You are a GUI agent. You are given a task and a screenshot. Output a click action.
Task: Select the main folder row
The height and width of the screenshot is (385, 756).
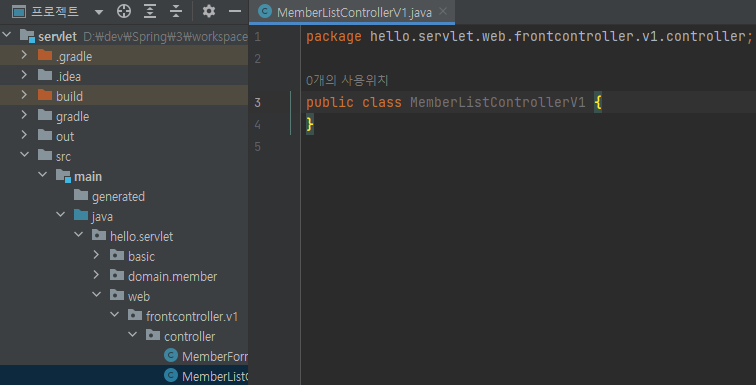pos(124,176)
